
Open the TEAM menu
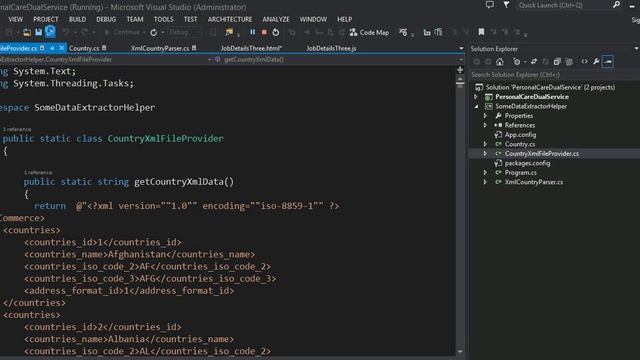[135, 19]
